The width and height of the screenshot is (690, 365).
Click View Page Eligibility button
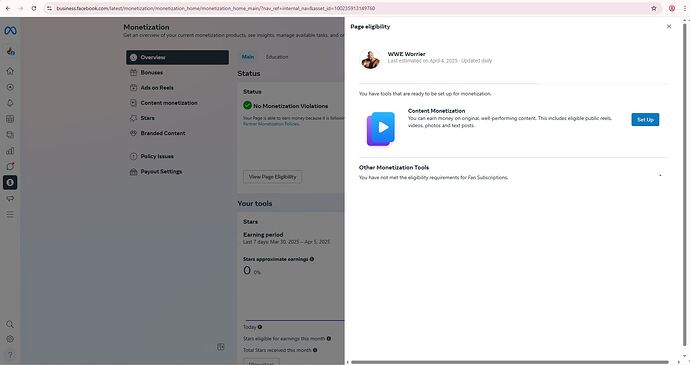(272, 177)
